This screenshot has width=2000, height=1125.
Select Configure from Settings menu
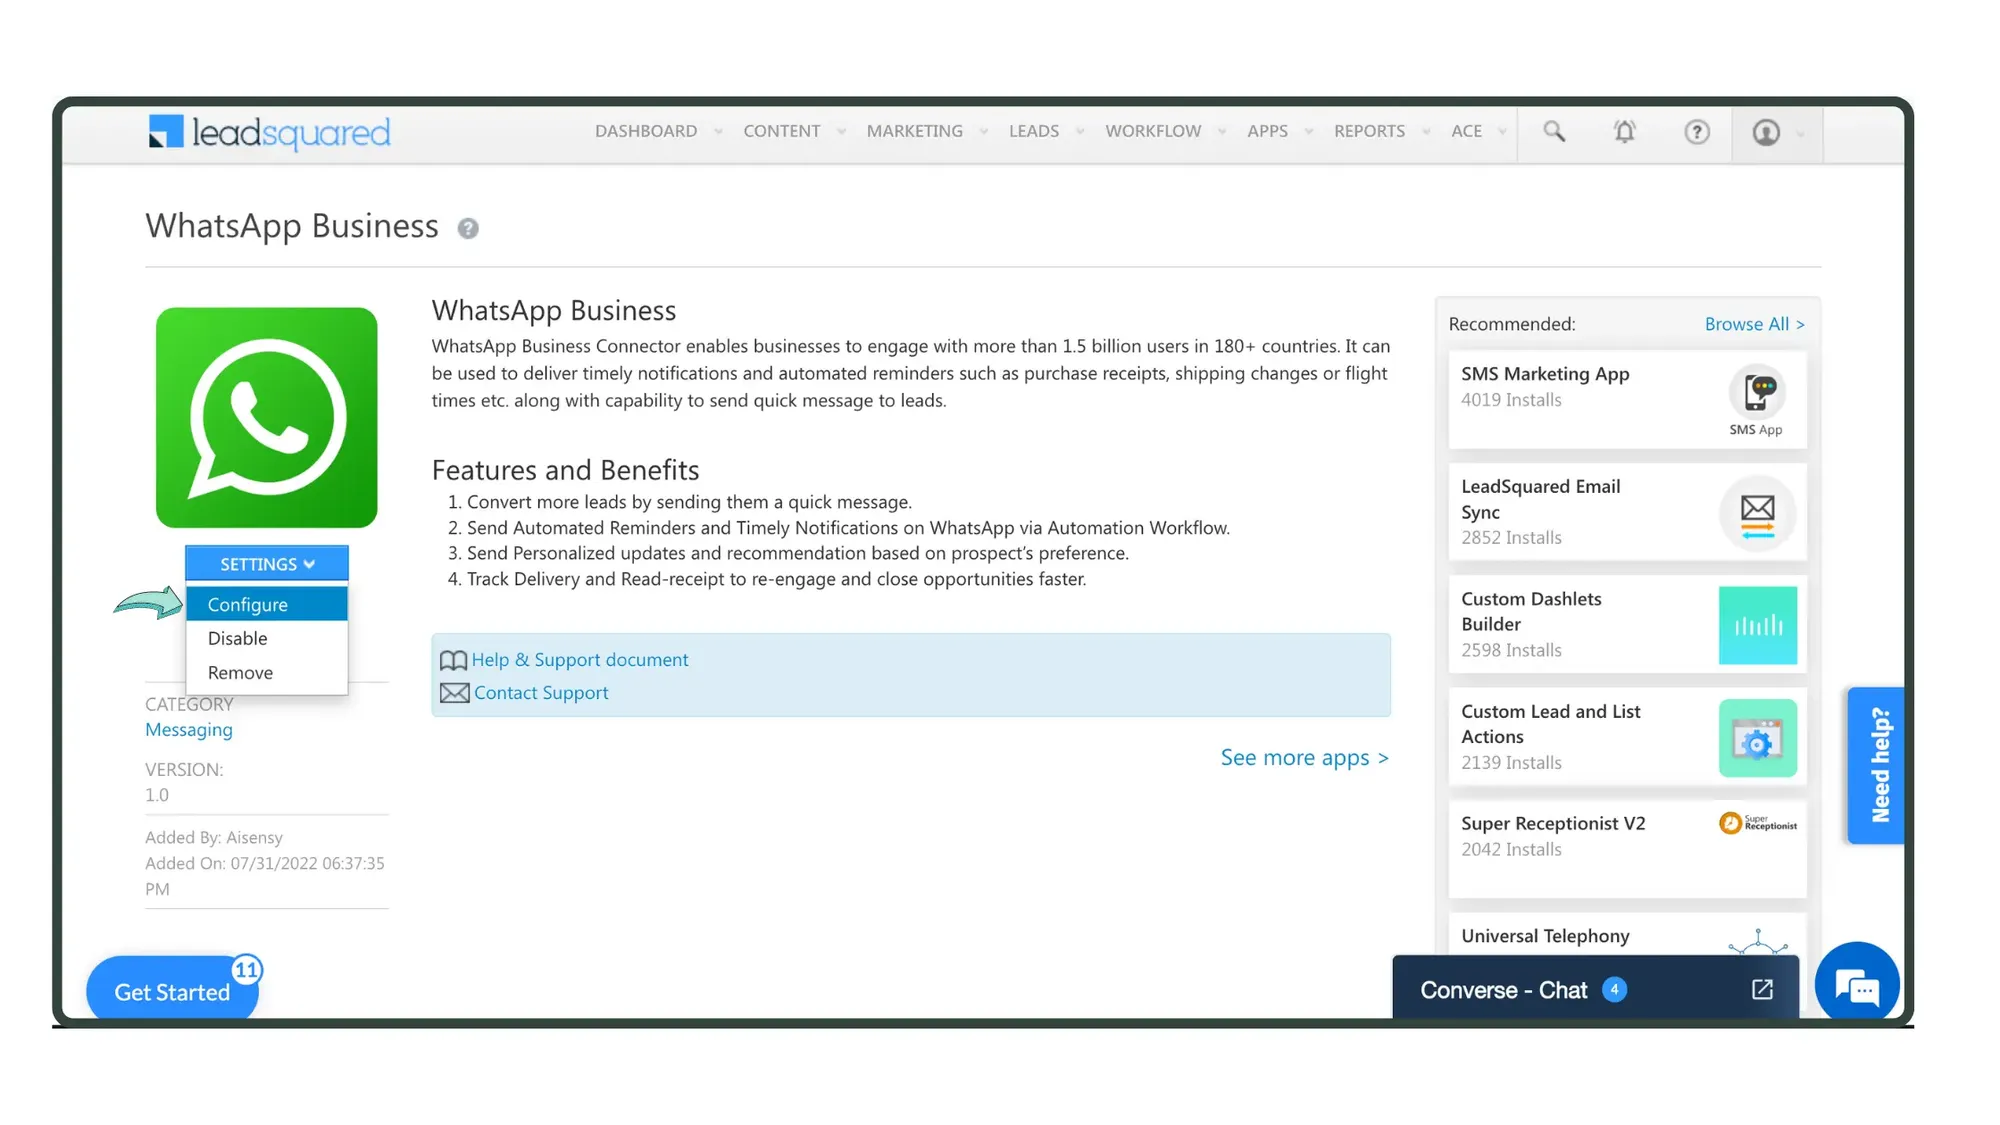pos(267,604)
